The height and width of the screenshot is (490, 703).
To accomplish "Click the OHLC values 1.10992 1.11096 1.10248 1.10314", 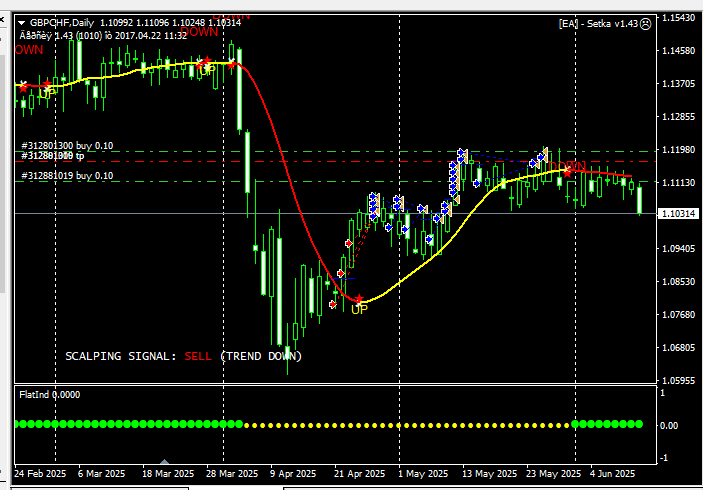I will [x=170, y=23].
